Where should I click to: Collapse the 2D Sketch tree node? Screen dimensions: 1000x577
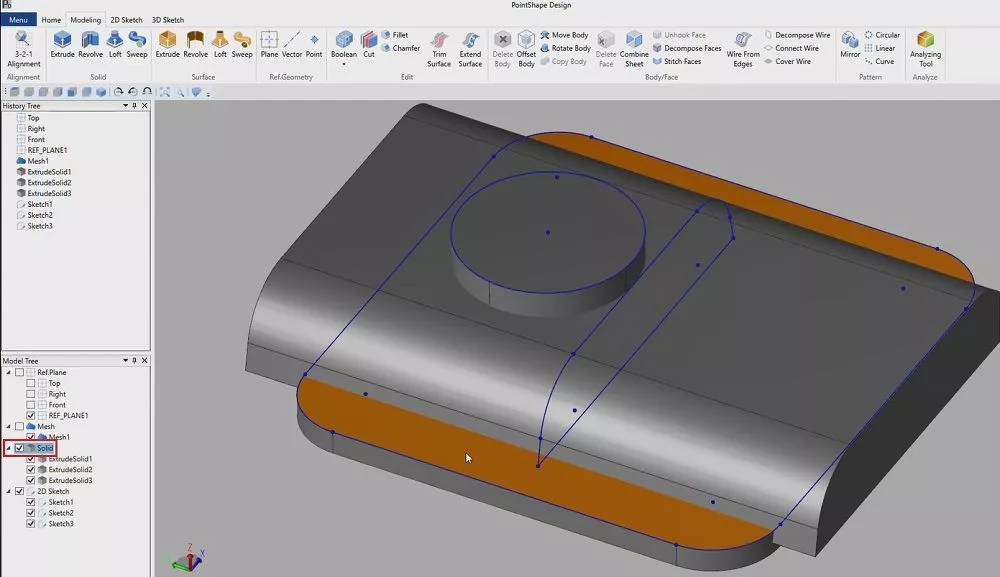coord(8,491)
